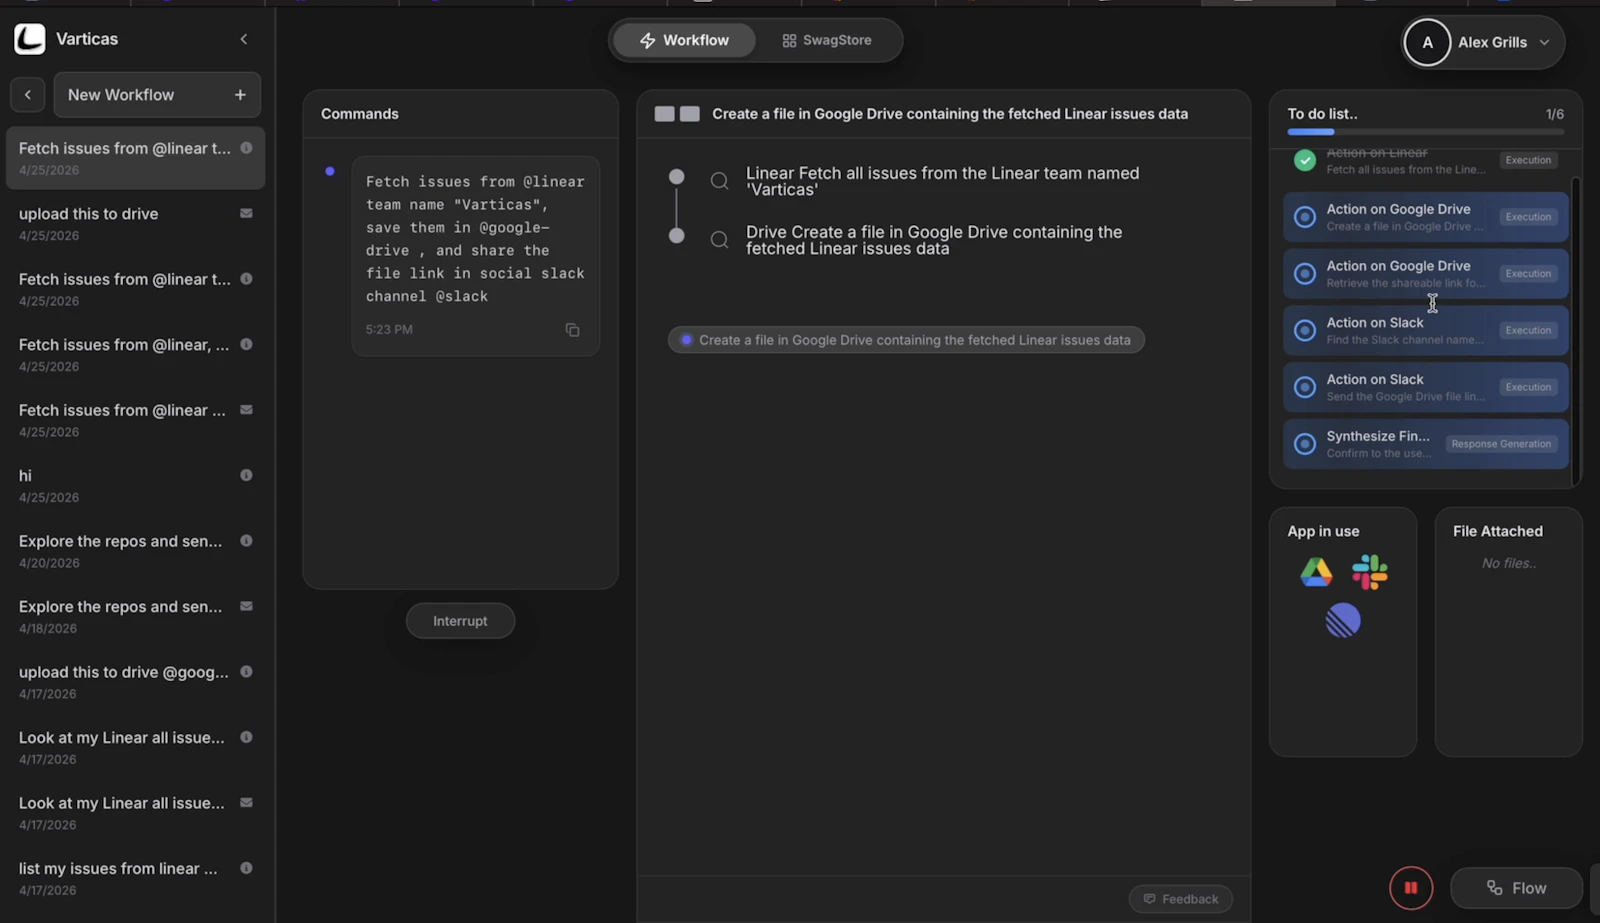
Task: Toggle the circle on 'Create a file in Google Drive' task
Action: point(1305,217)
